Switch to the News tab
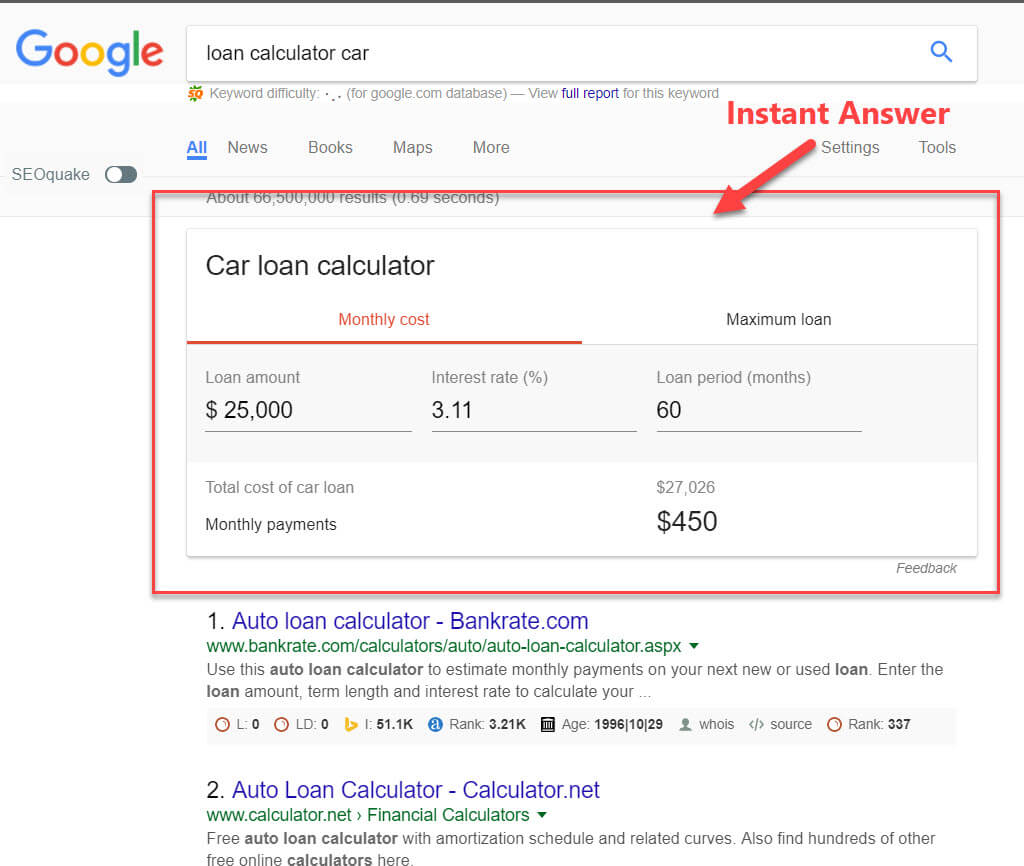The width and height of the screenshot is (1024, 866). pyautogui.click(x=248, y=148)
